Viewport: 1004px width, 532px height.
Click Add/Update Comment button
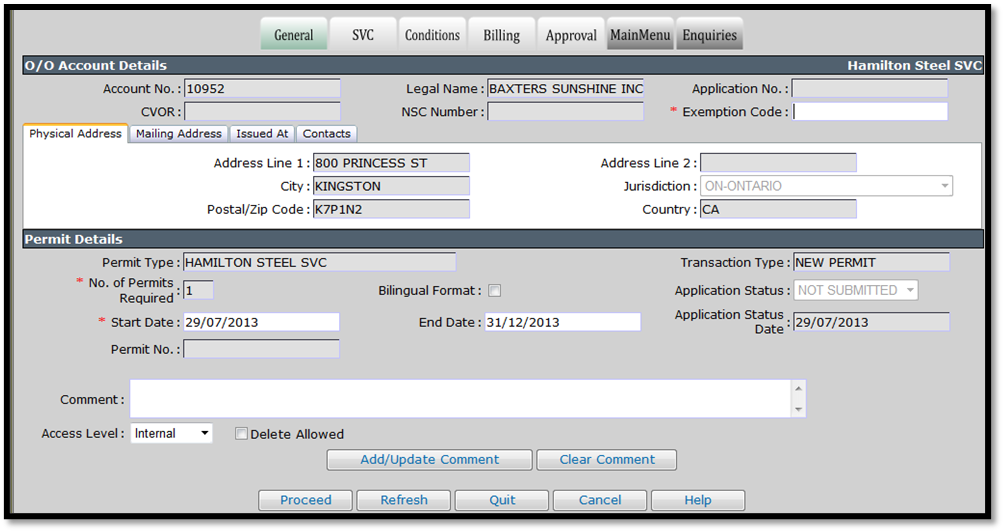429,460
